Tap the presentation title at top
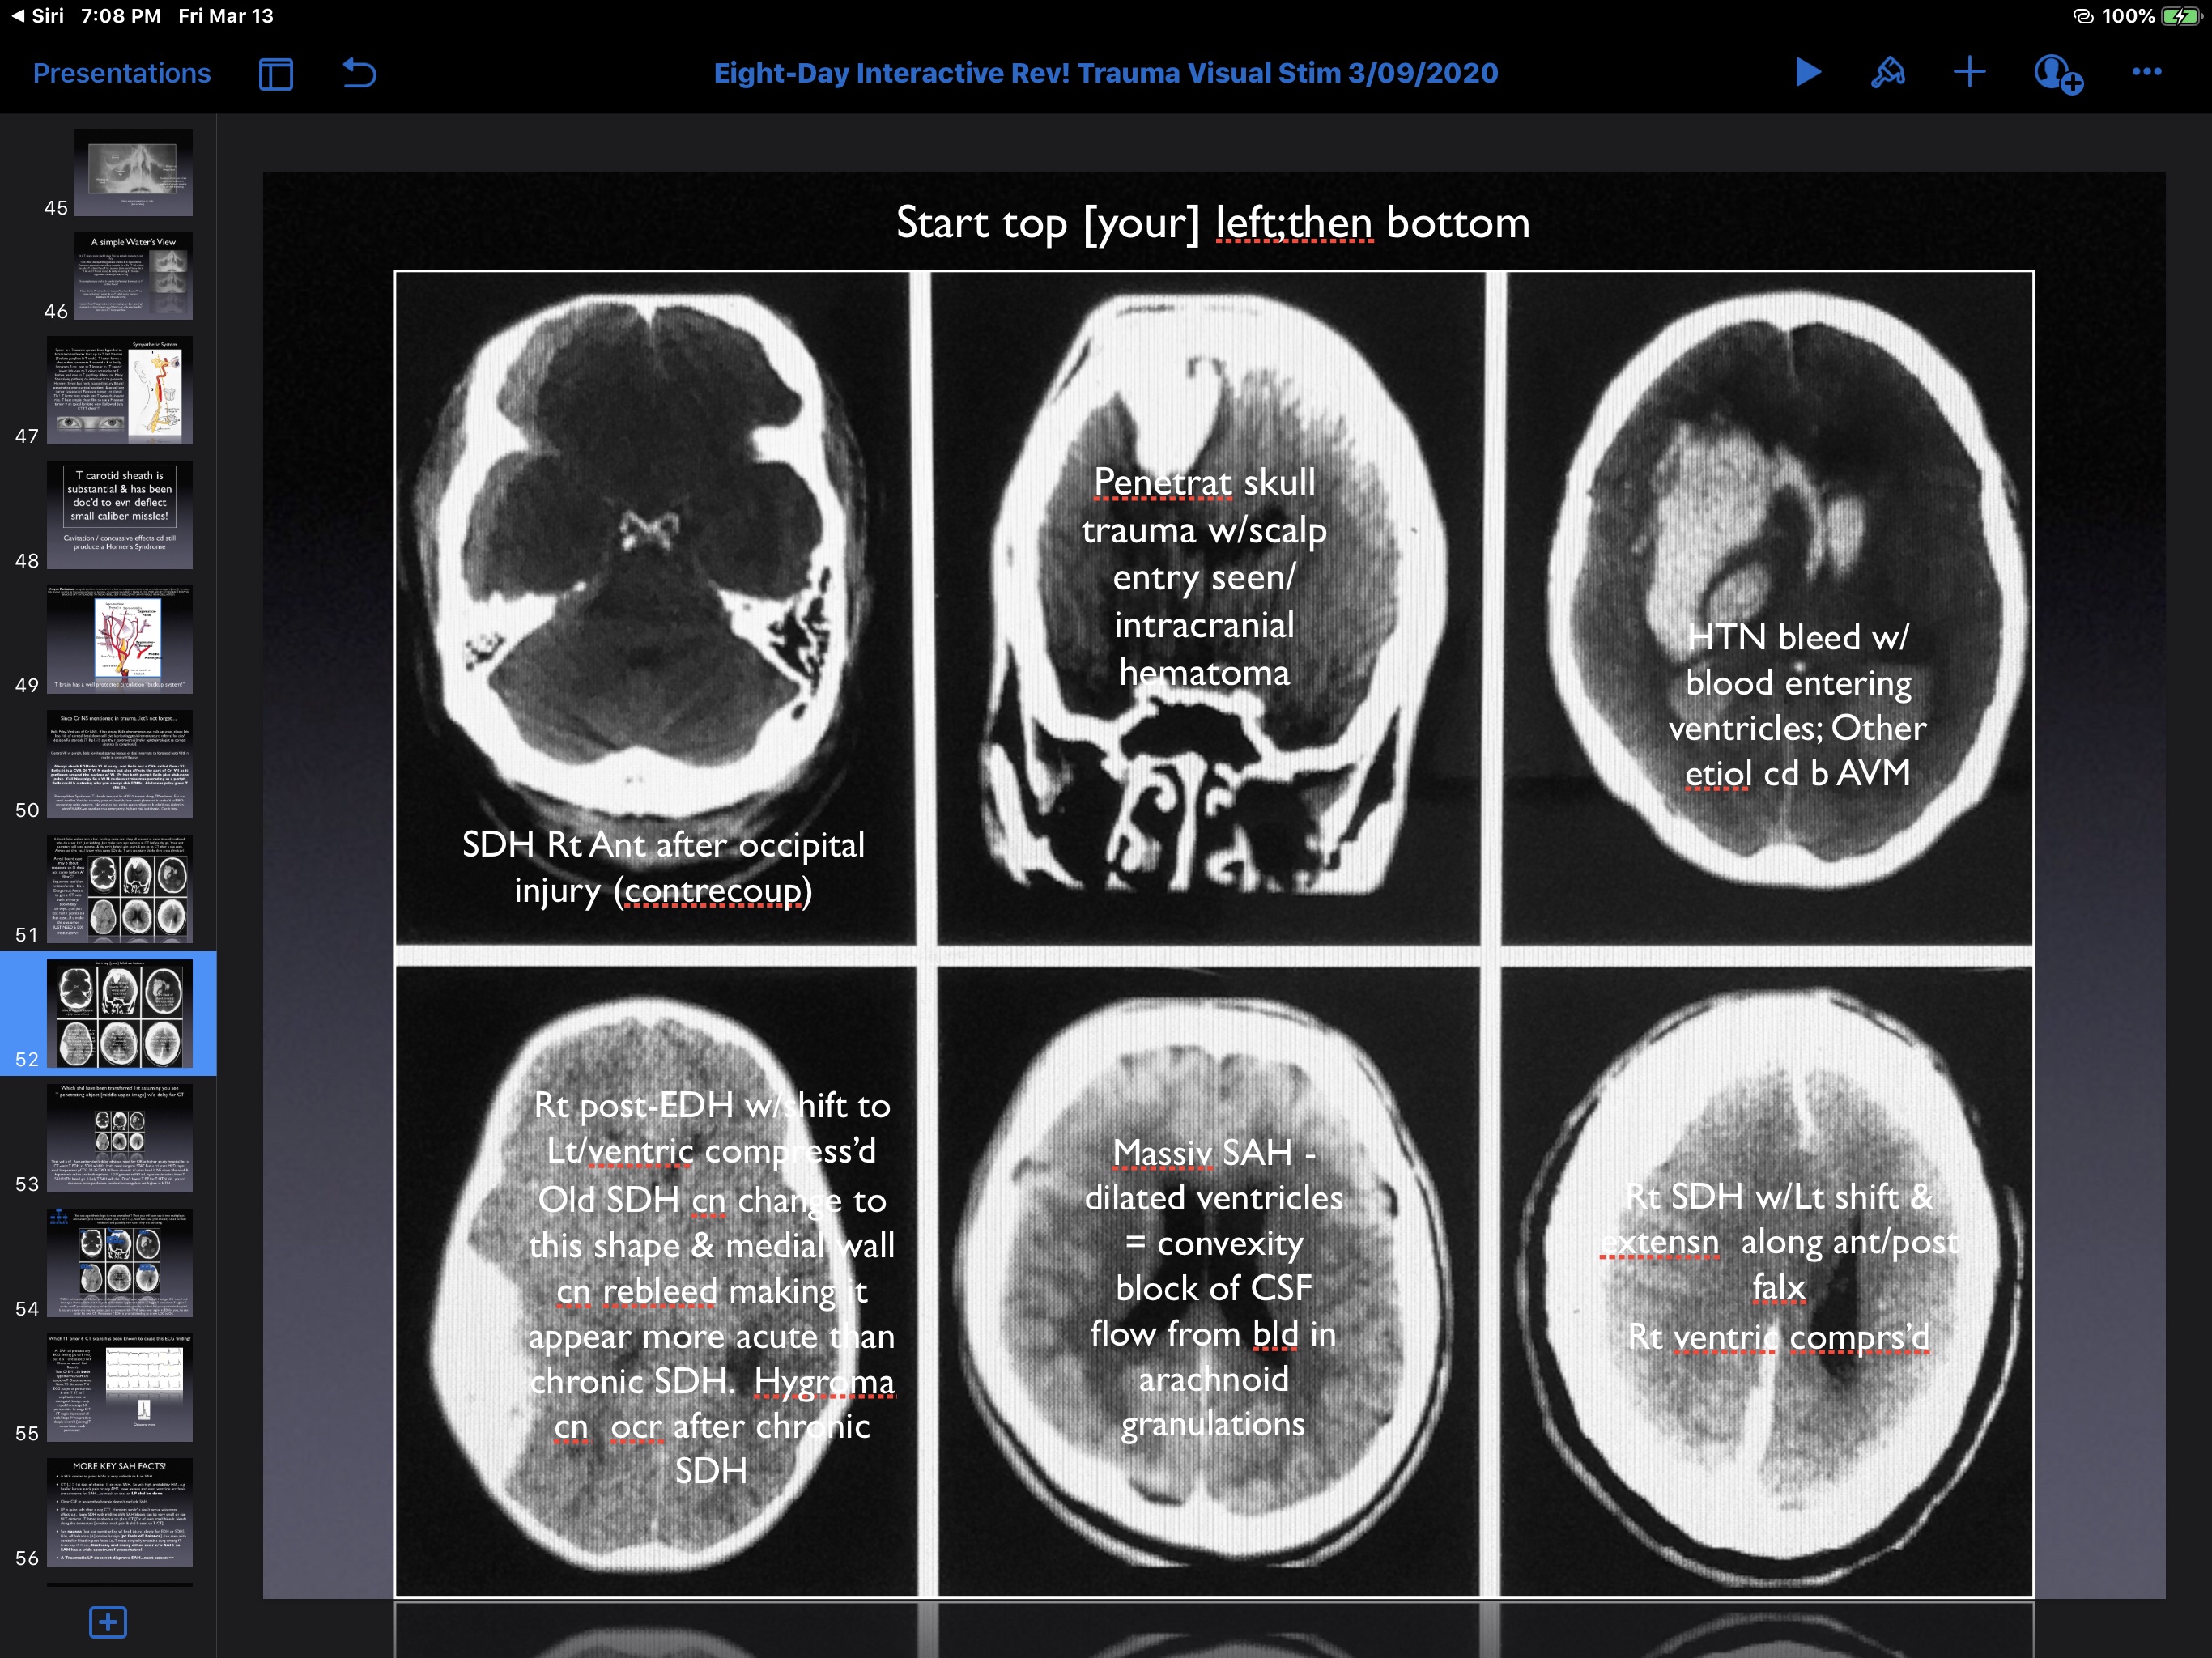Screen dimensions: 2212x1658 (x=1105, y=73)
